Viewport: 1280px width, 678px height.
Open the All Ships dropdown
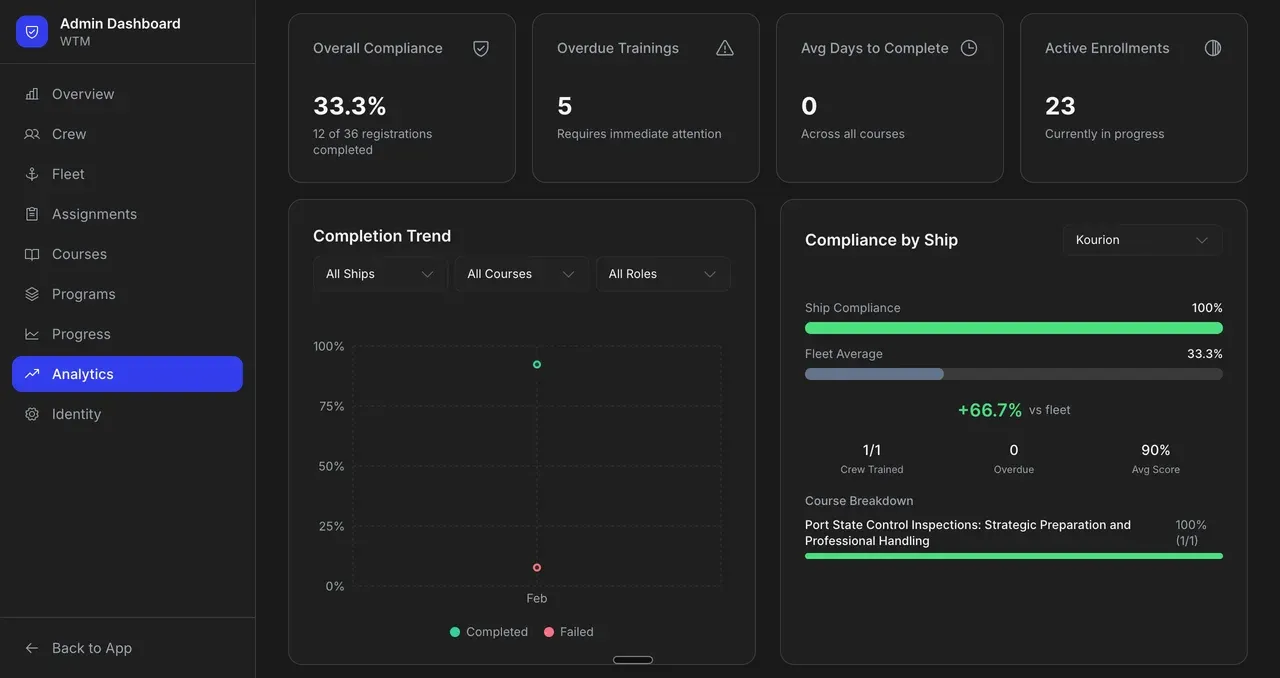click(x=379, y=273)
